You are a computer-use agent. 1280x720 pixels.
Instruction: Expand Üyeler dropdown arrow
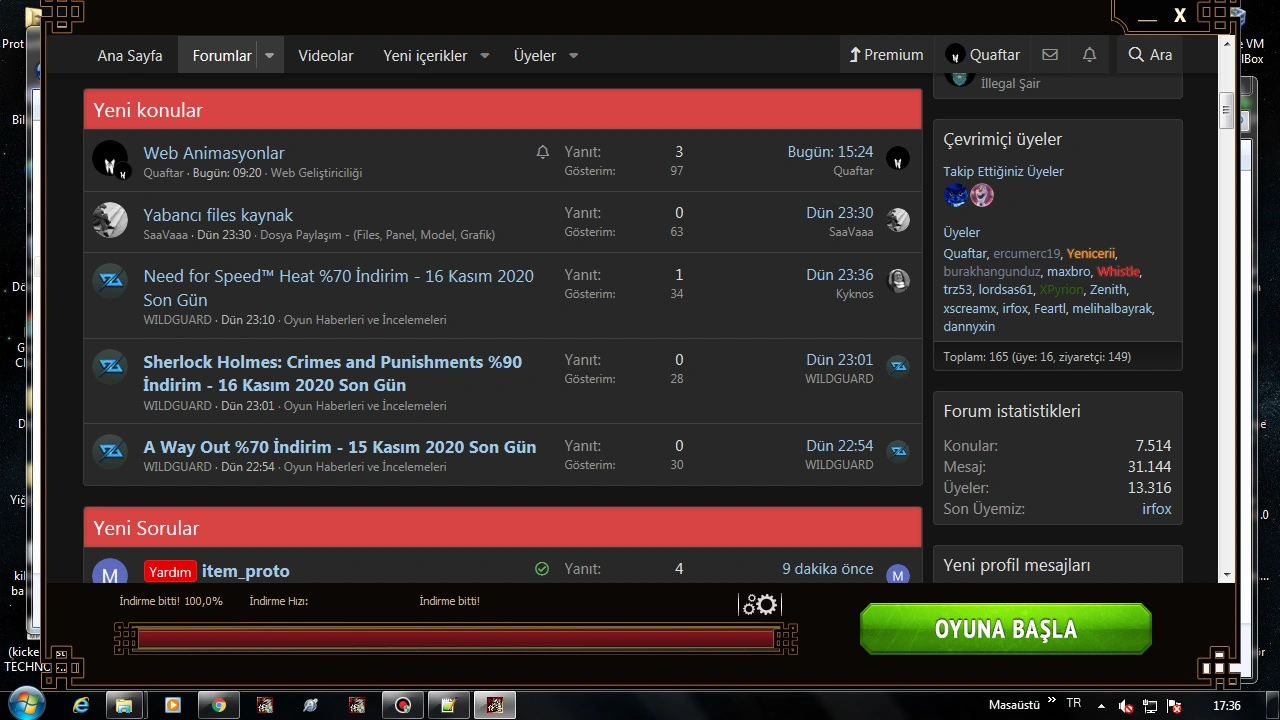573,56
